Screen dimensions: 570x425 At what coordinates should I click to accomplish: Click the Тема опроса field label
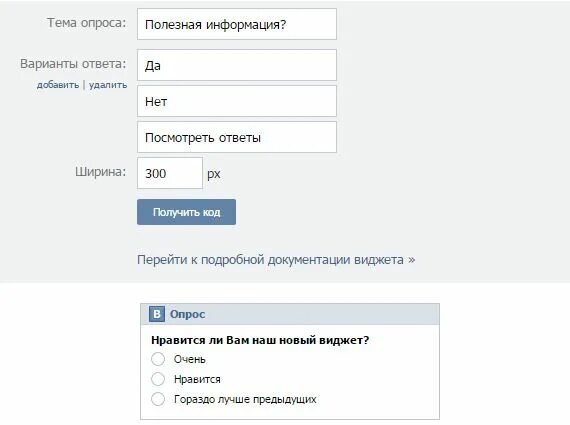pyautogui.click(x=87, y=23)
